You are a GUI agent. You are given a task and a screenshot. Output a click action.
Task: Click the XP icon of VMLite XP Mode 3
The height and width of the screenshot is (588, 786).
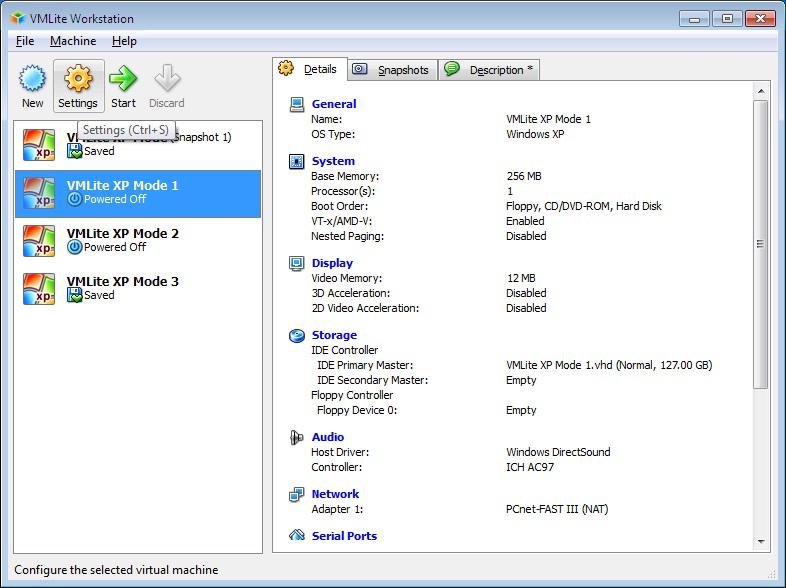click(x=39, y=289)
